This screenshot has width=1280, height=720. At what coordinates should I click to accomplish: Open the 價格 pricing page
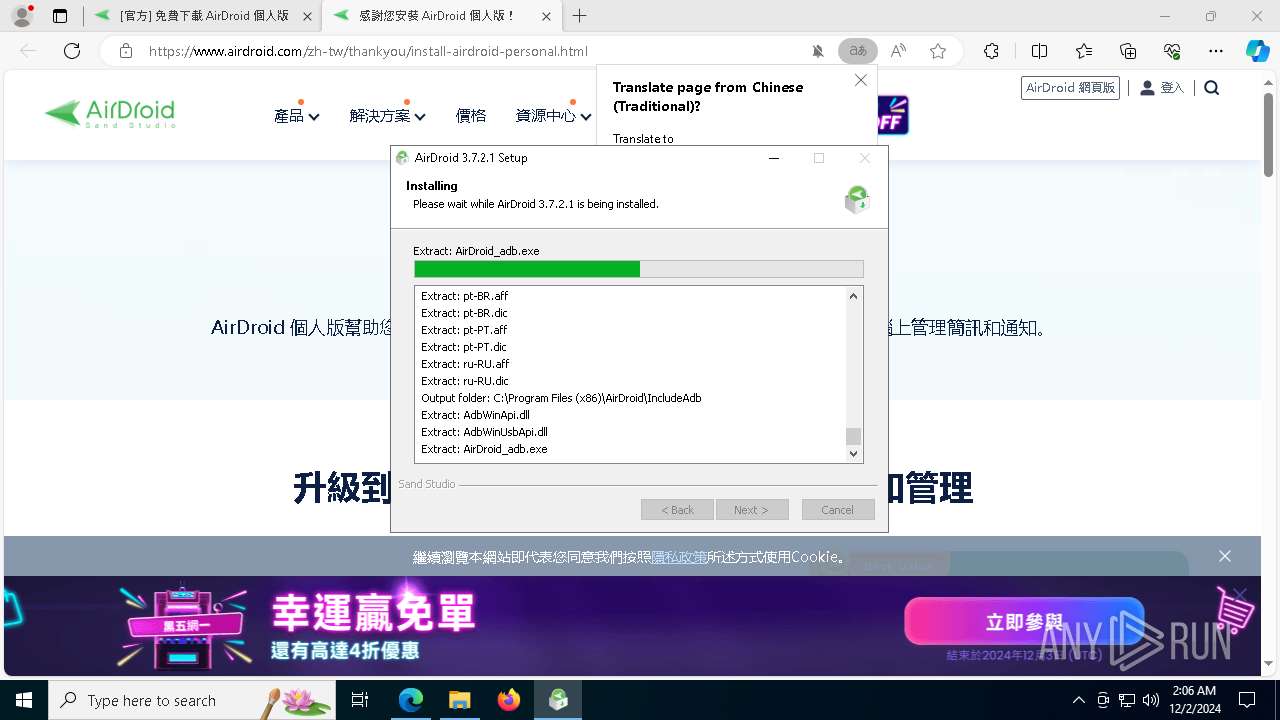tap(471, 116)
